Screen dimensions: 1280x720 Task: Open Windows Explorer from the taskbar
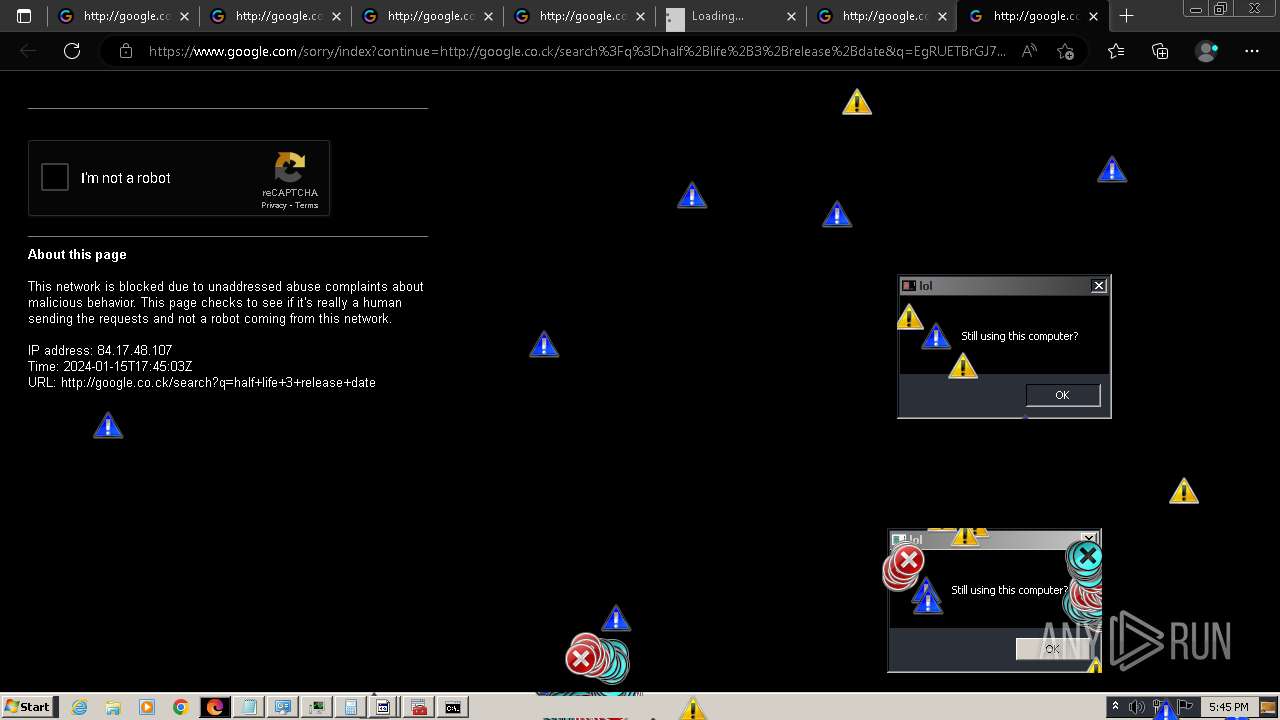113,707
